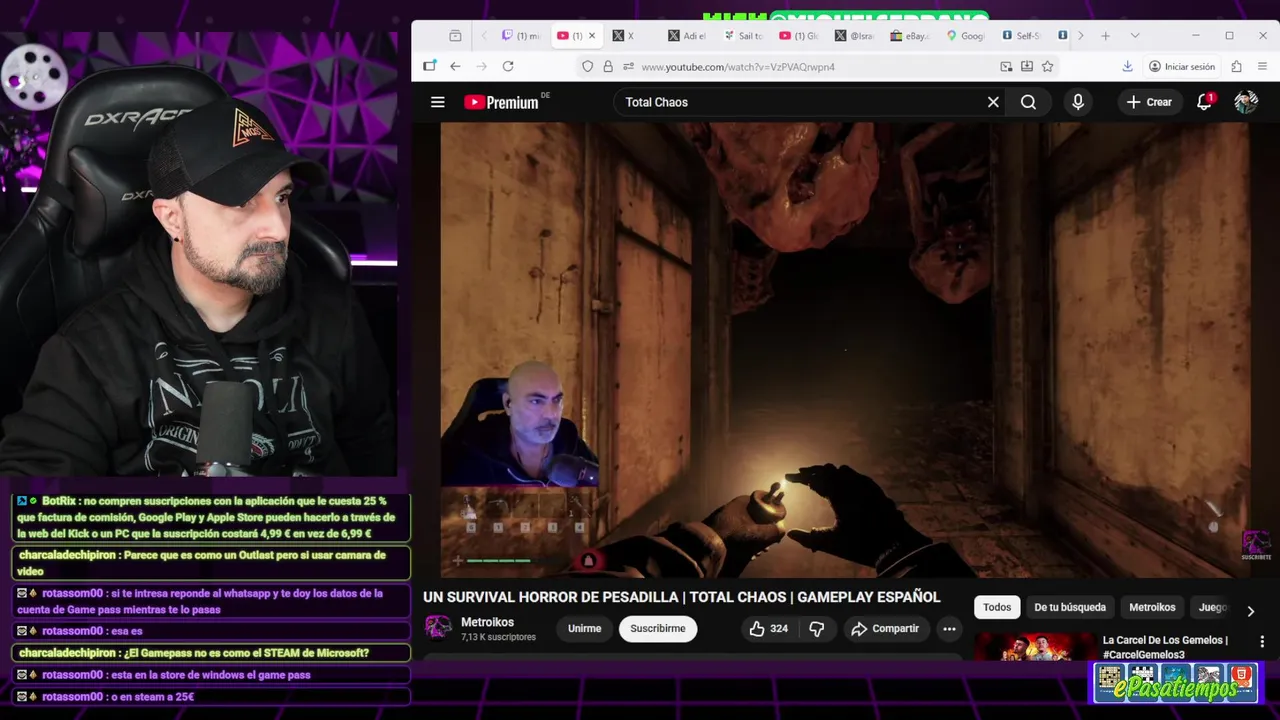Click the Total Chaos video player
The height and width of the screenshot is (720, 1280).
(845, 350)
